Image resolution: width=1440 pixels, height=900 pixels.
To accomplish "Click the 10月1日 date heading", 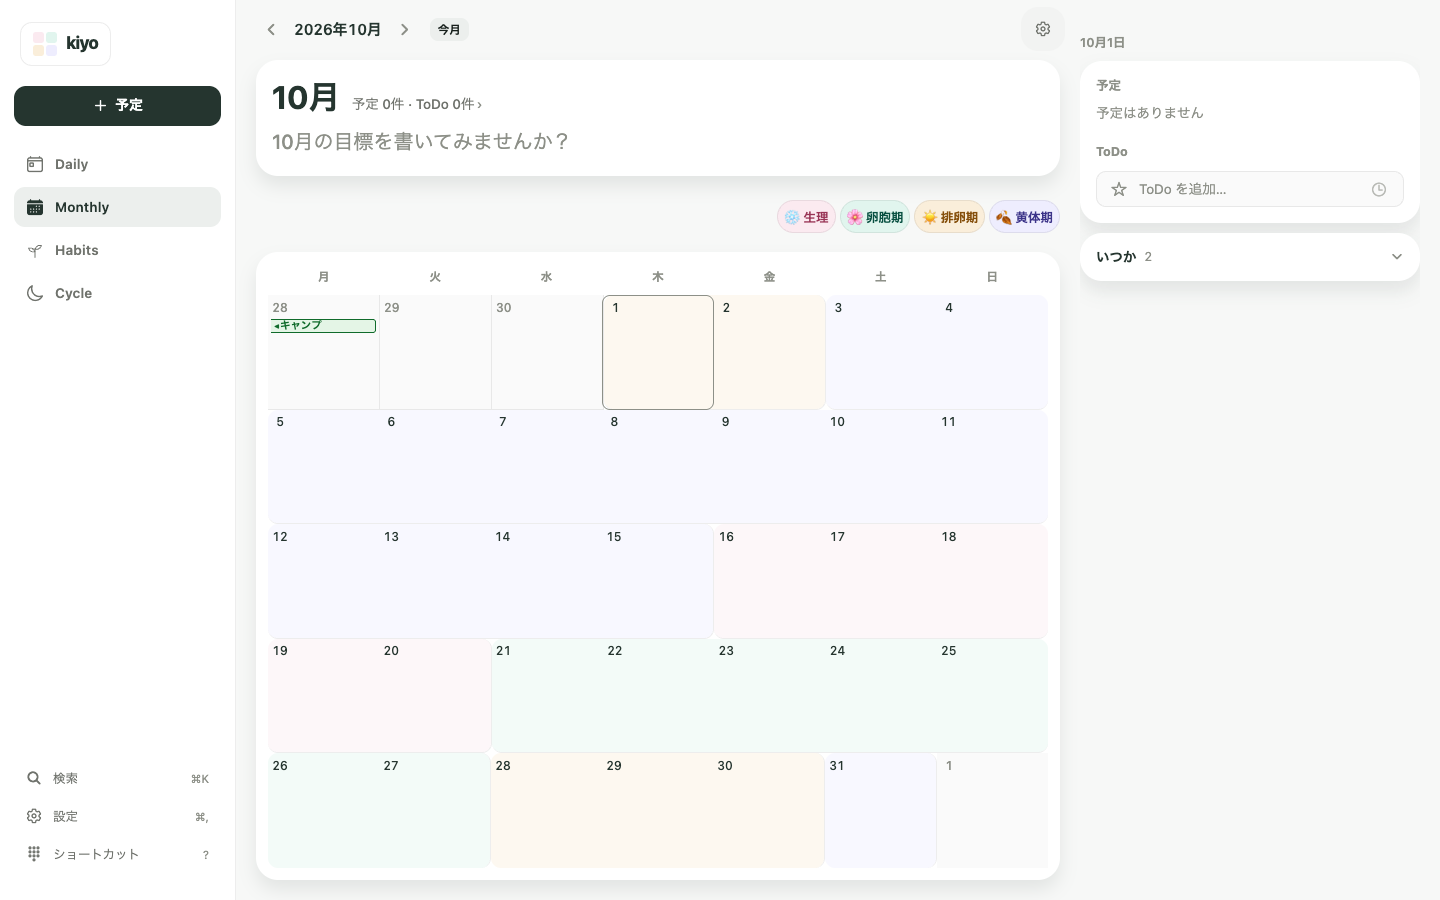I will click(1102, 43).
